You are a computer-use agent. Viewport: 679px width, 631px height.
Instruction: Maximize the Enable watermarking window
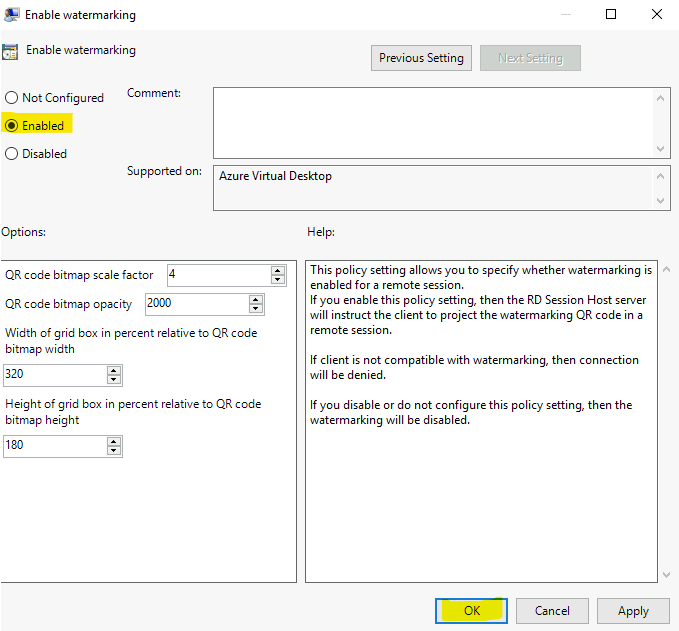pyautogui.click(x=611, y=15)
